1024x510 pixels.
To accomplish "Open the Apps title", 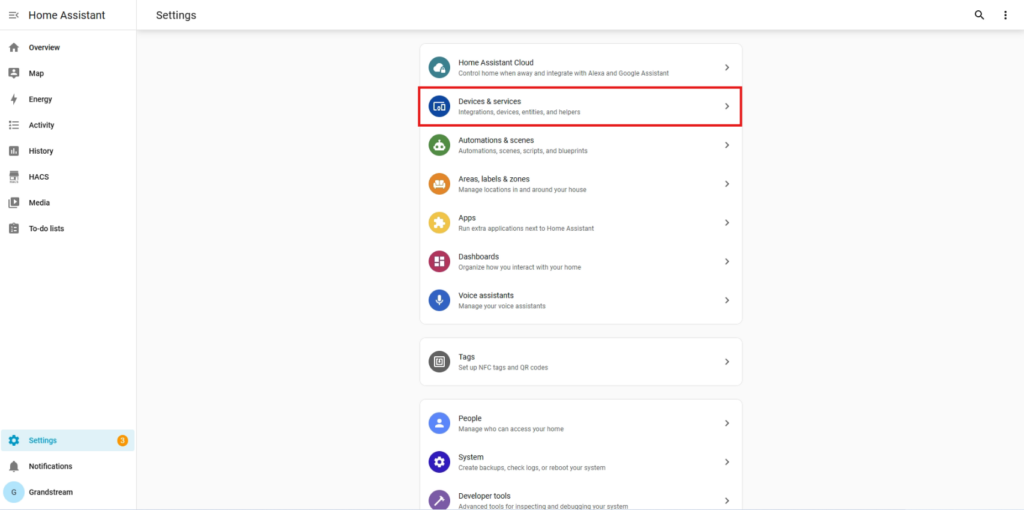I will 467,218.
